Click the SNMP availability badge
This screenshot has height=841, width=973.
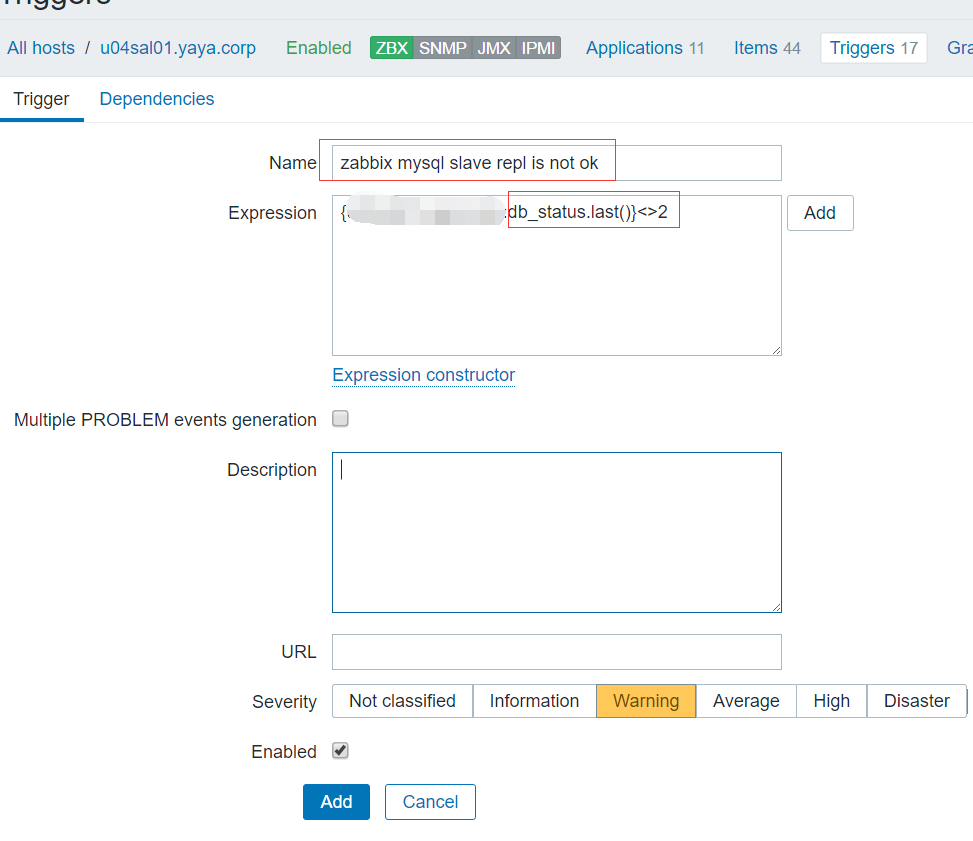442,48
